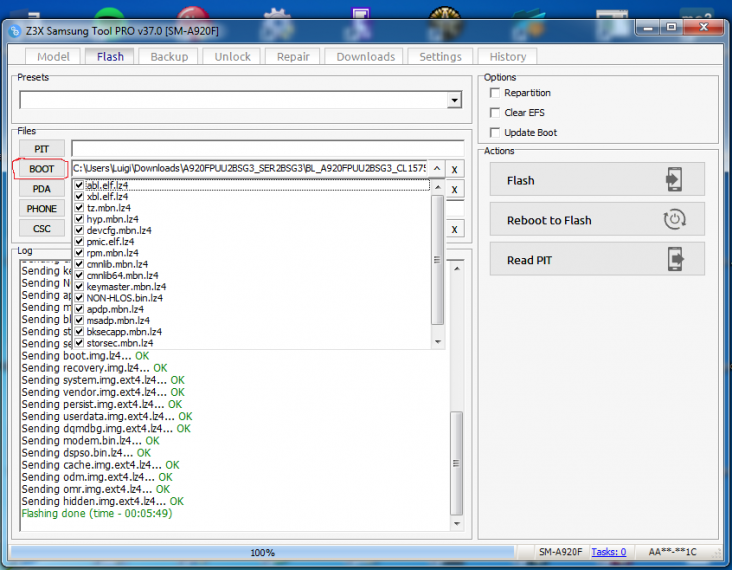This screenshot has height=570, width=732.
Task: Click the PIT file button
Action: point(42,149)
